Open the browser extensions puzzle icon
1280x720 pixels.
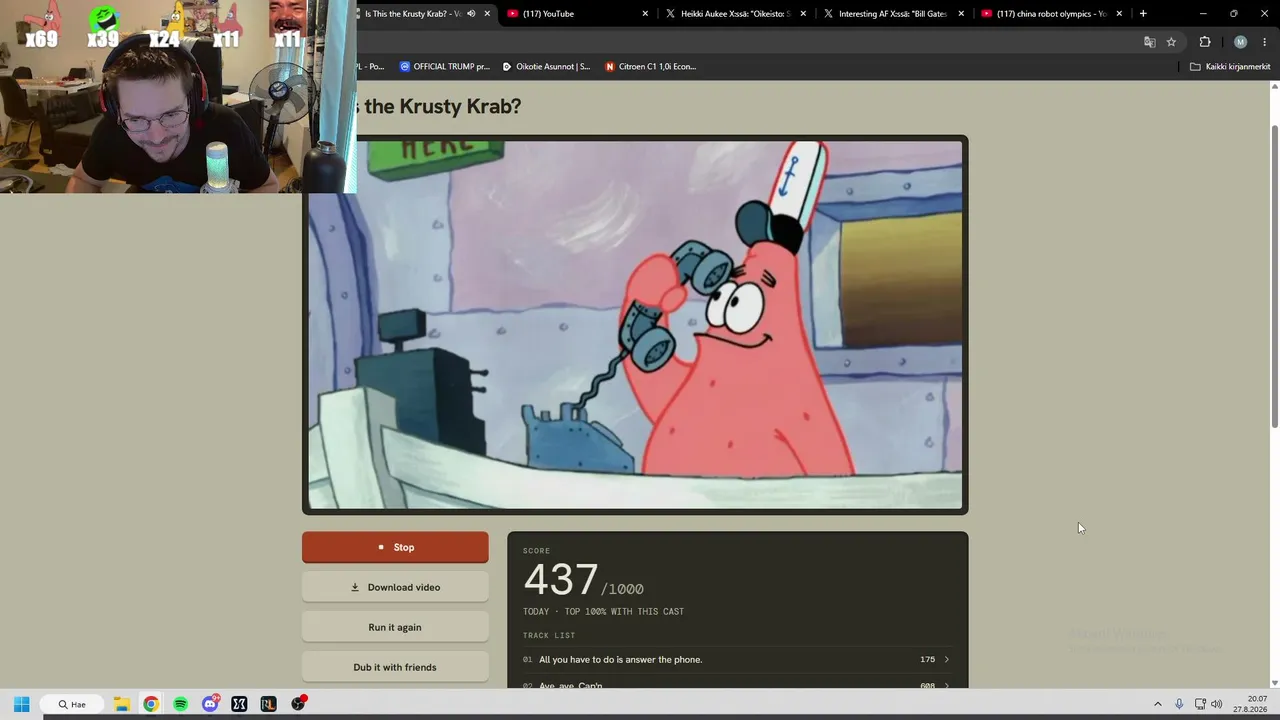pyautogui.click(x=1205, y=42)
